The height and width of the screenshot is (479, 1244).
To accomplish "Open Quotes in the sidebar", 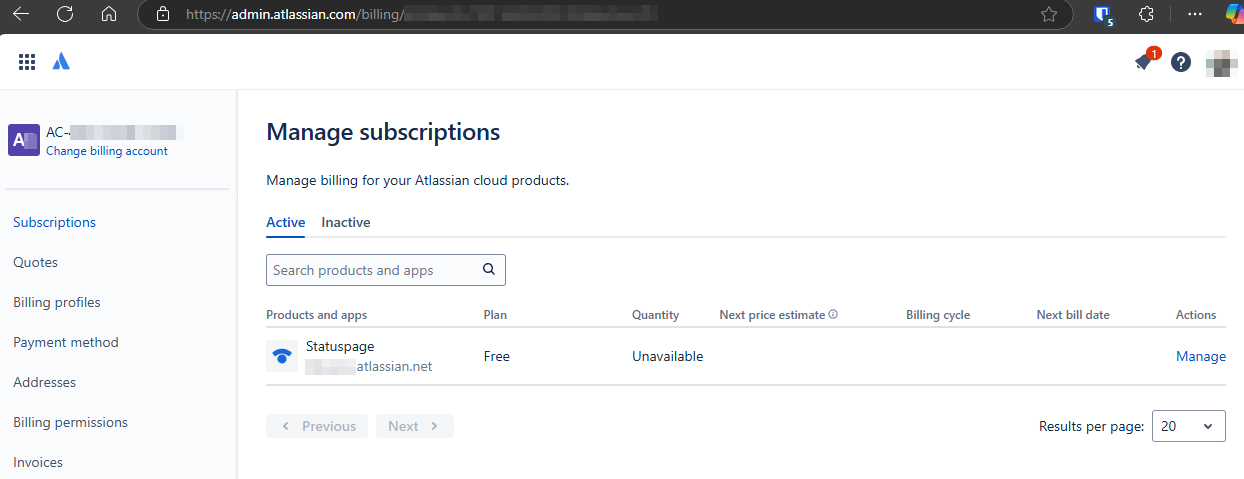I will tap(35, 262).
